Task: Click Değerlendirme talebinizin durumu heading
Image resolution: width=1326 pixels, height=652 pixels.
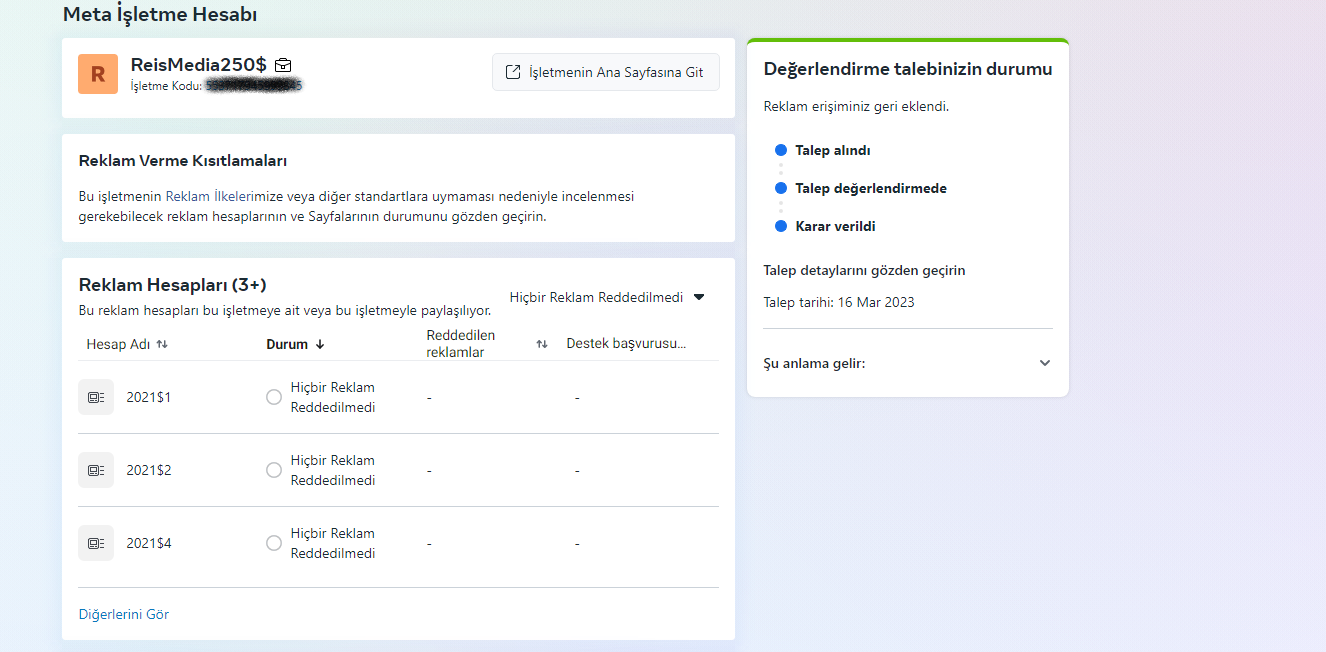Action: point(908,69)
